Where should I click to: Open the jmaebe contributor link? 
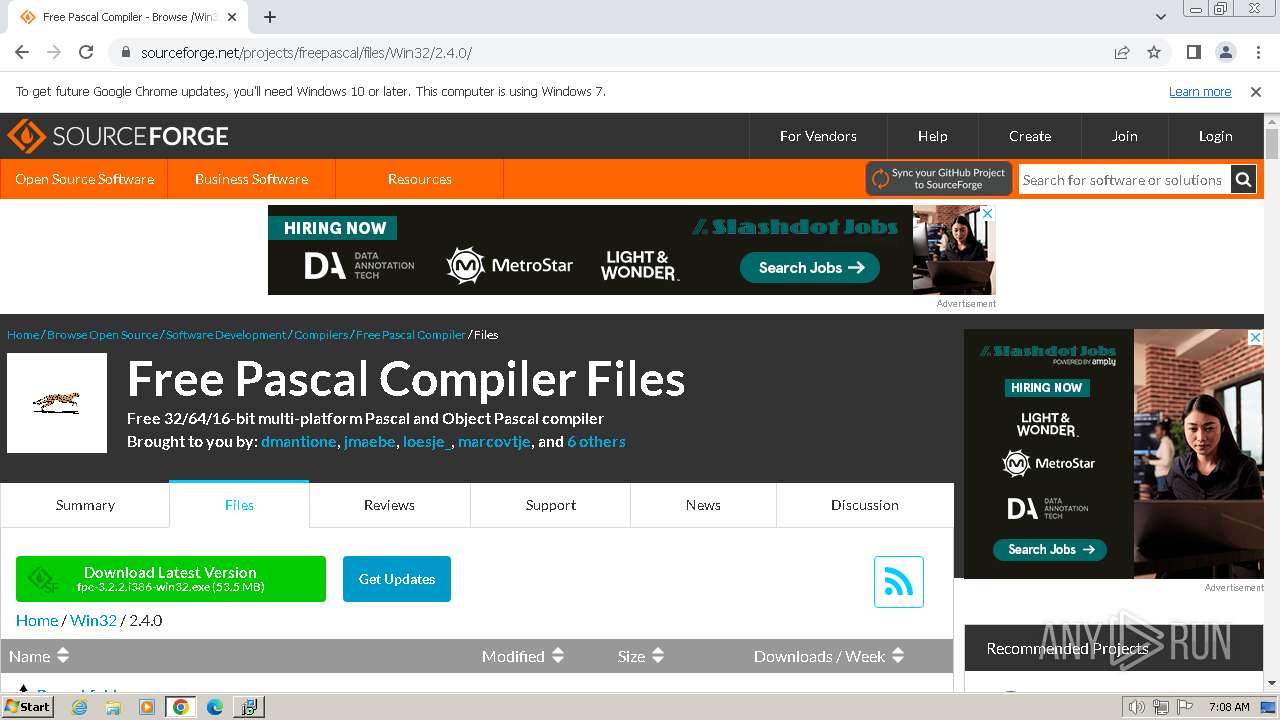click(369, 441)
